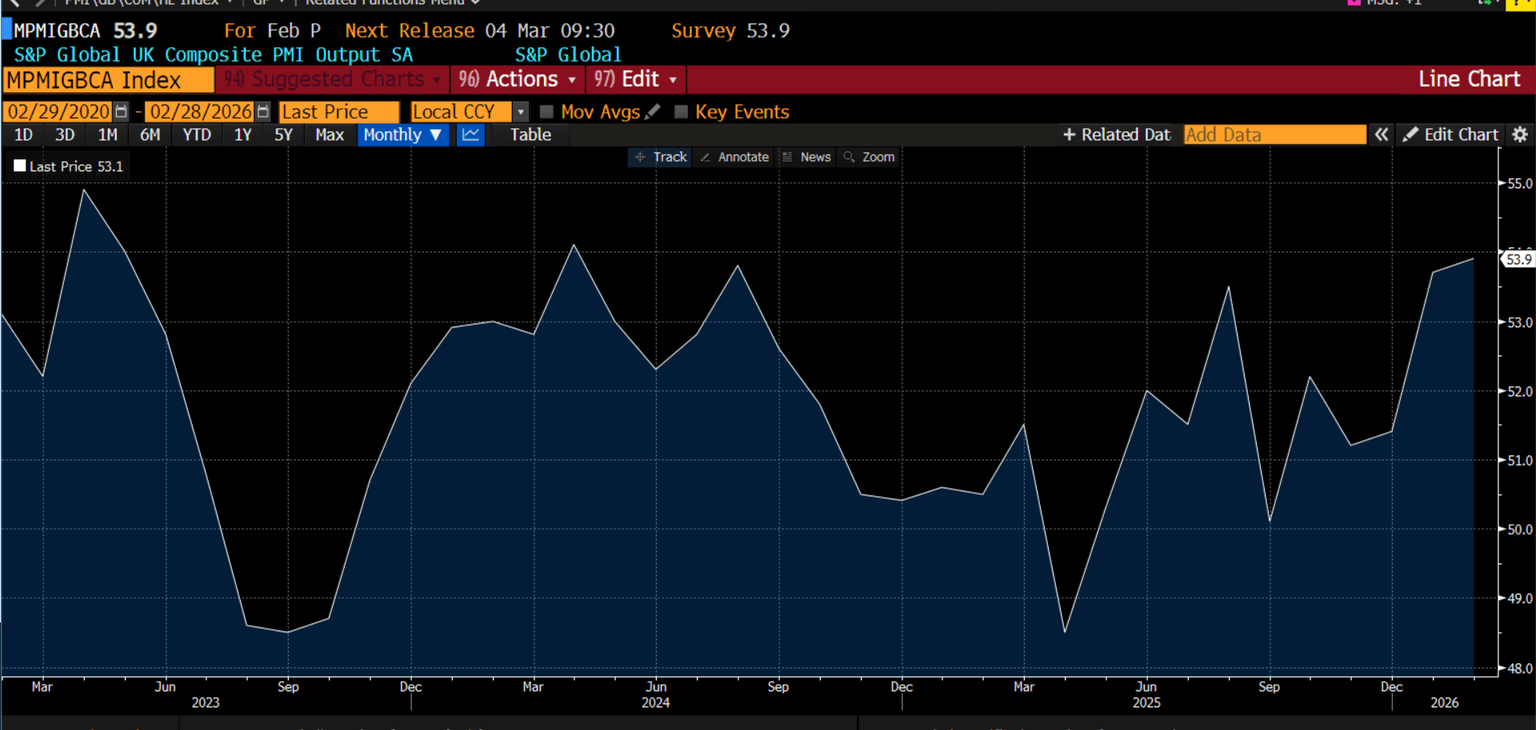Toggle the Last Price legend box
This screenshot has width=1536, height=730.
tap(20, 166)
